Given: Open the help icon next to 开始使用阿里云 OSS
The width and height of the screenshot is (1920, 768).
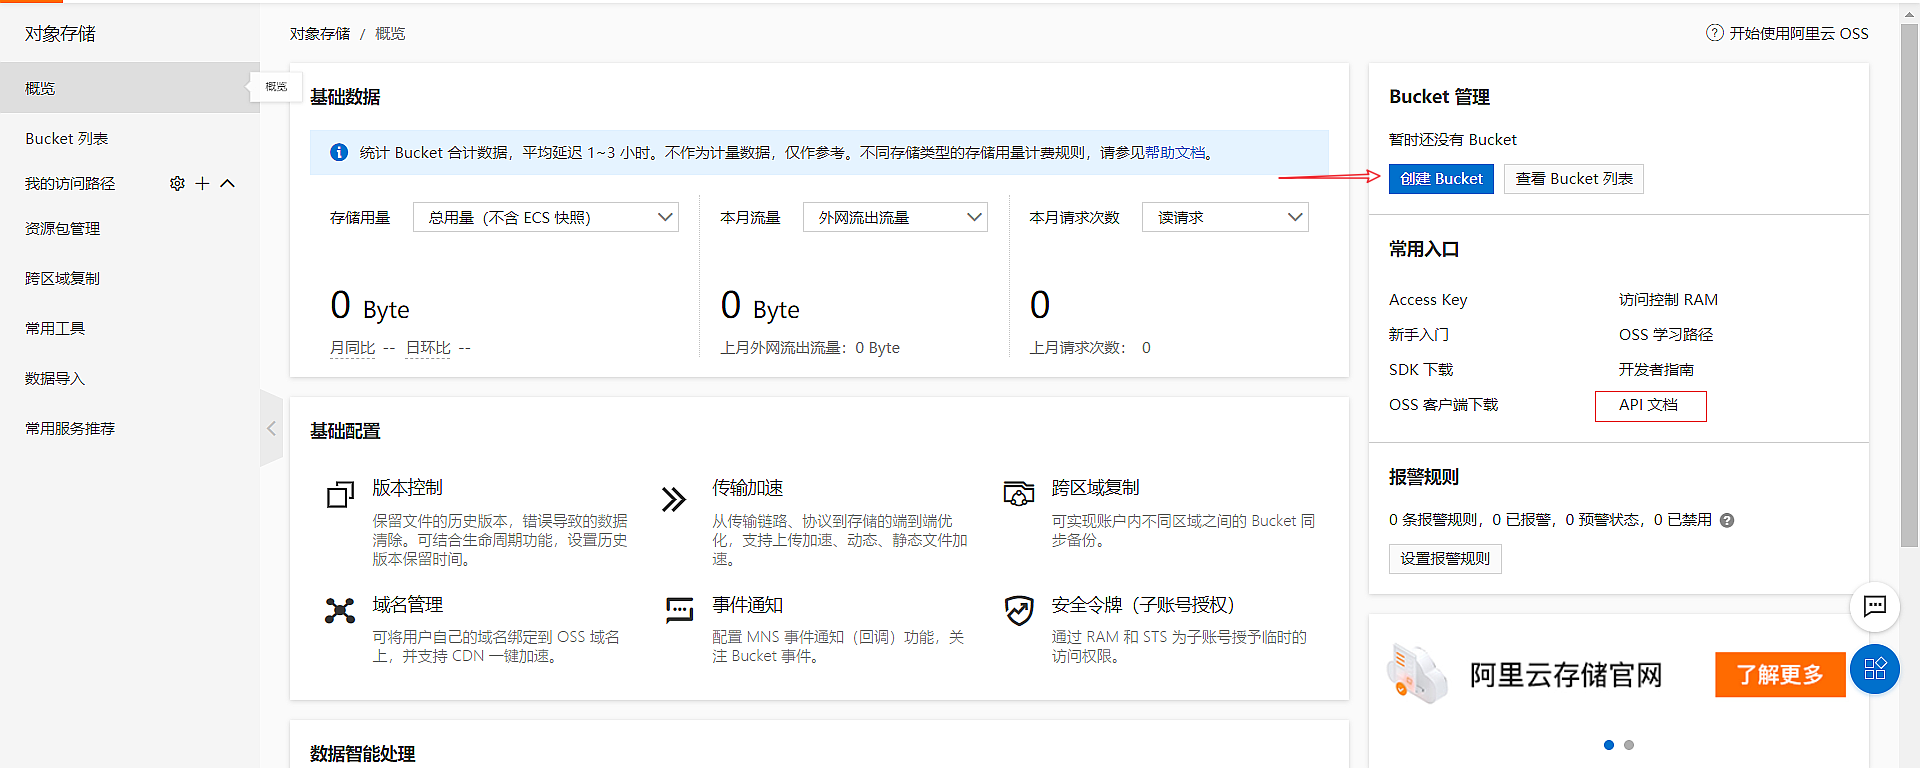Looking at the screenshot, I should click(1714, 33).
